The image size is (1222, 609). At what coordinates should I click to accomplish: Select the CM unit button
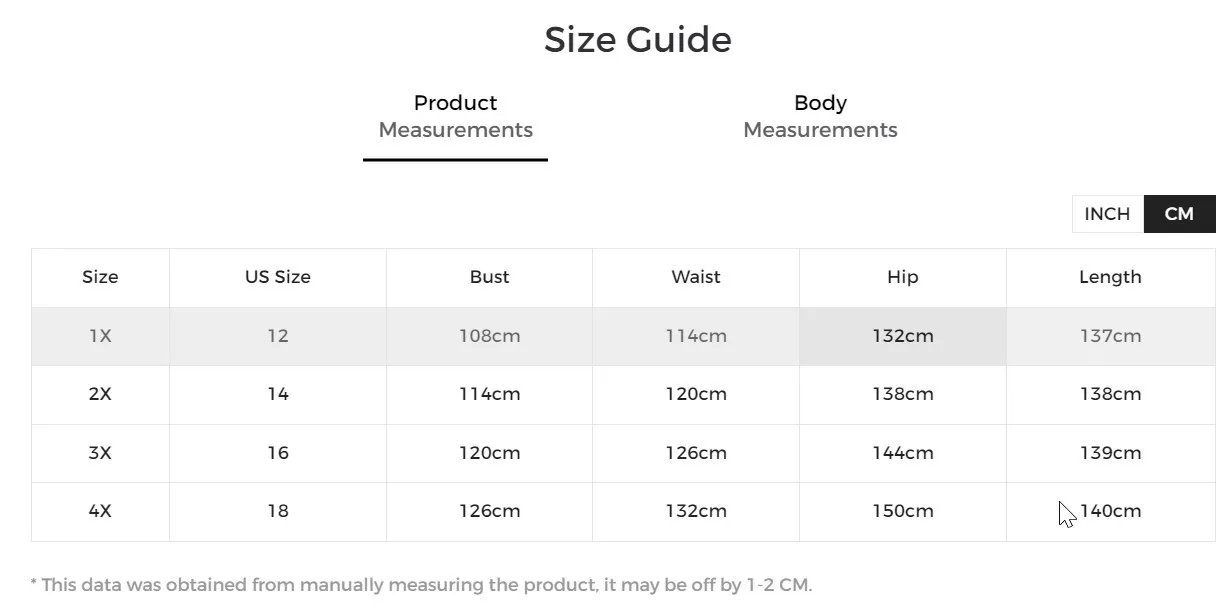point(1179,214)
